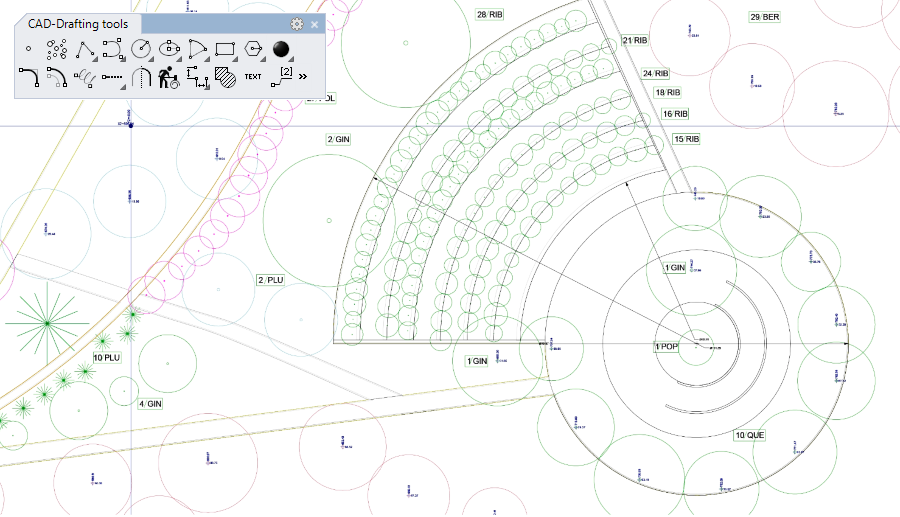This screenshot has height=517, width=900.
Task: Select the TEXT tool
Action: click(253, 76)
